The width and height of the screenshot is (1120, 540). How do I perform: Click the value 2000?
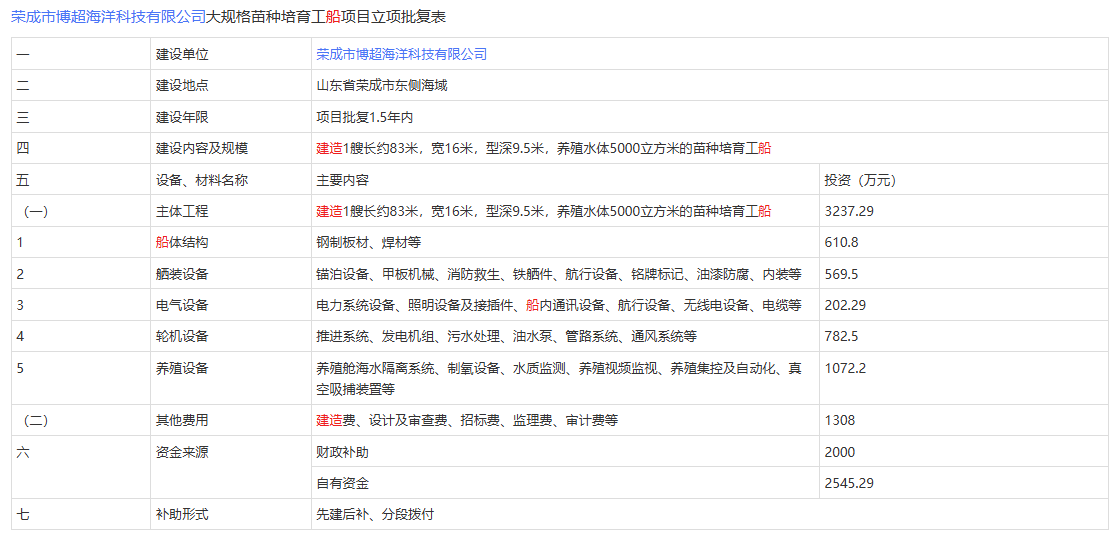point(839,452)
